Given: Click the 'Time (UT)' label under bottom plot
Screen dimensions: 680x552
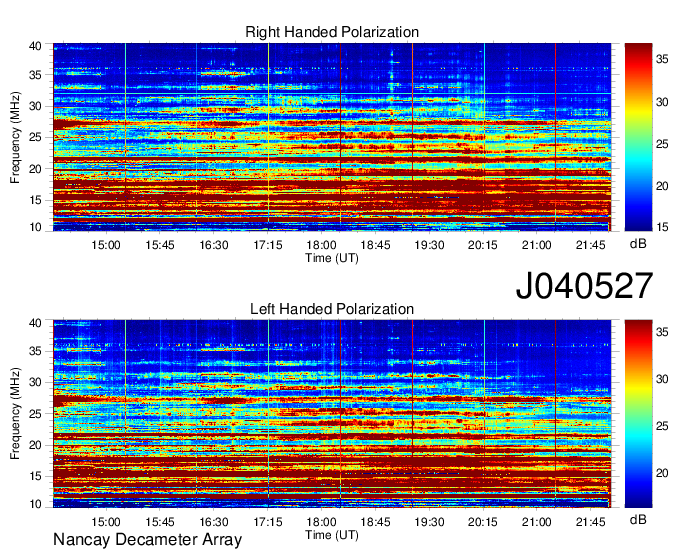Looking at the screenshot, I should coord(332,535).
